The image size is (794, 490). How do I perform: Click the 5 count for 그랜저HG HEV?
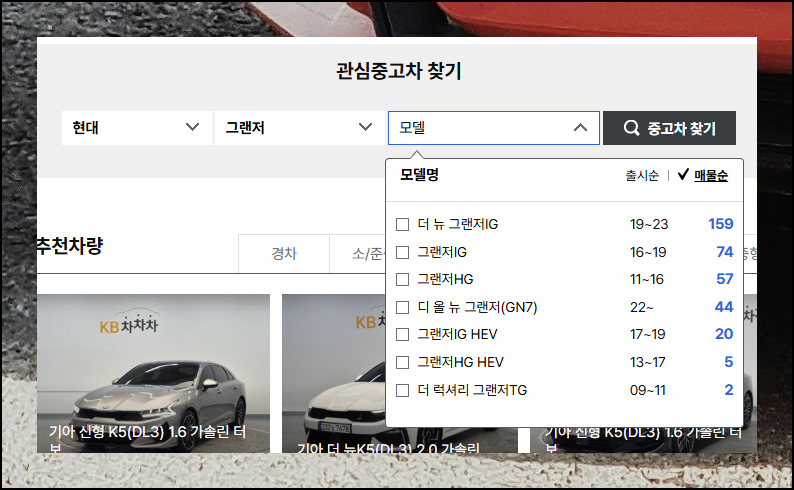pos(729,362)
